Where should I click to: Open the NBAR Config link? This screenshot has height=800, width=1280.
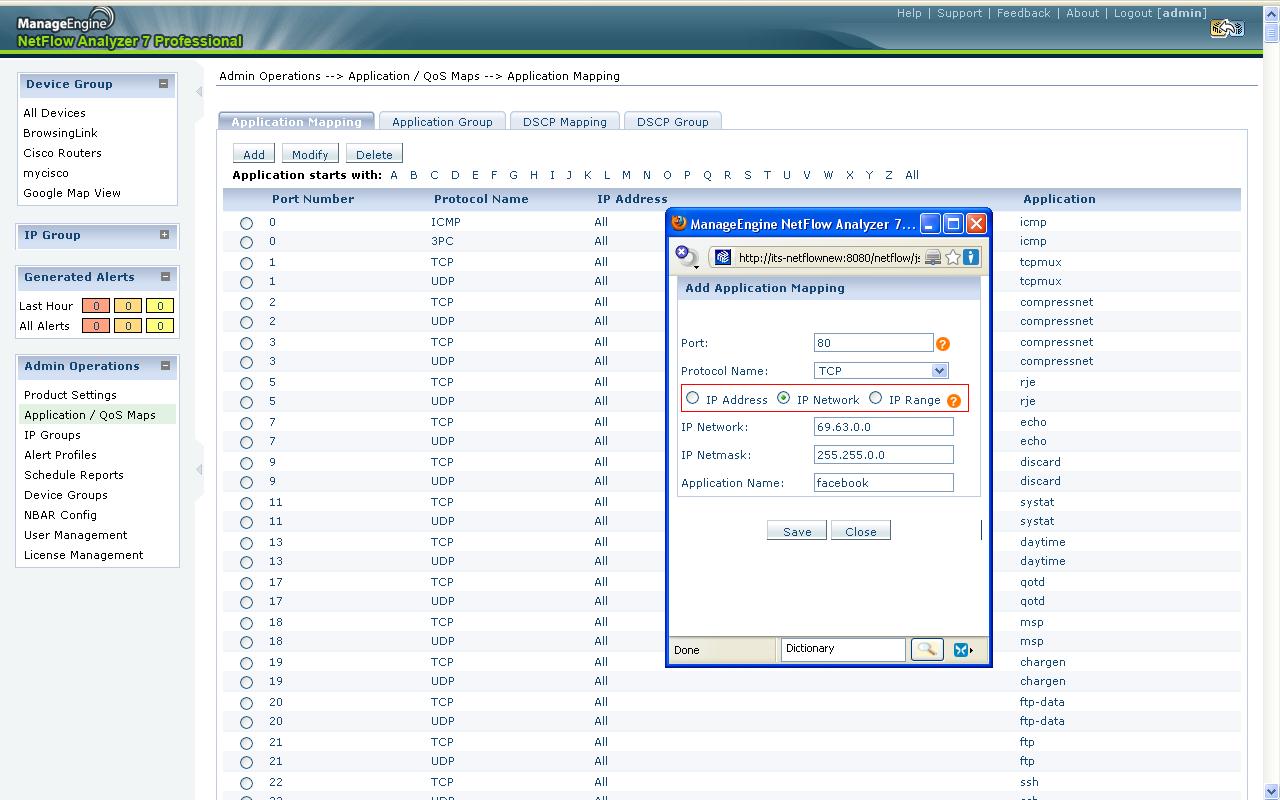(x=60, y=515)
